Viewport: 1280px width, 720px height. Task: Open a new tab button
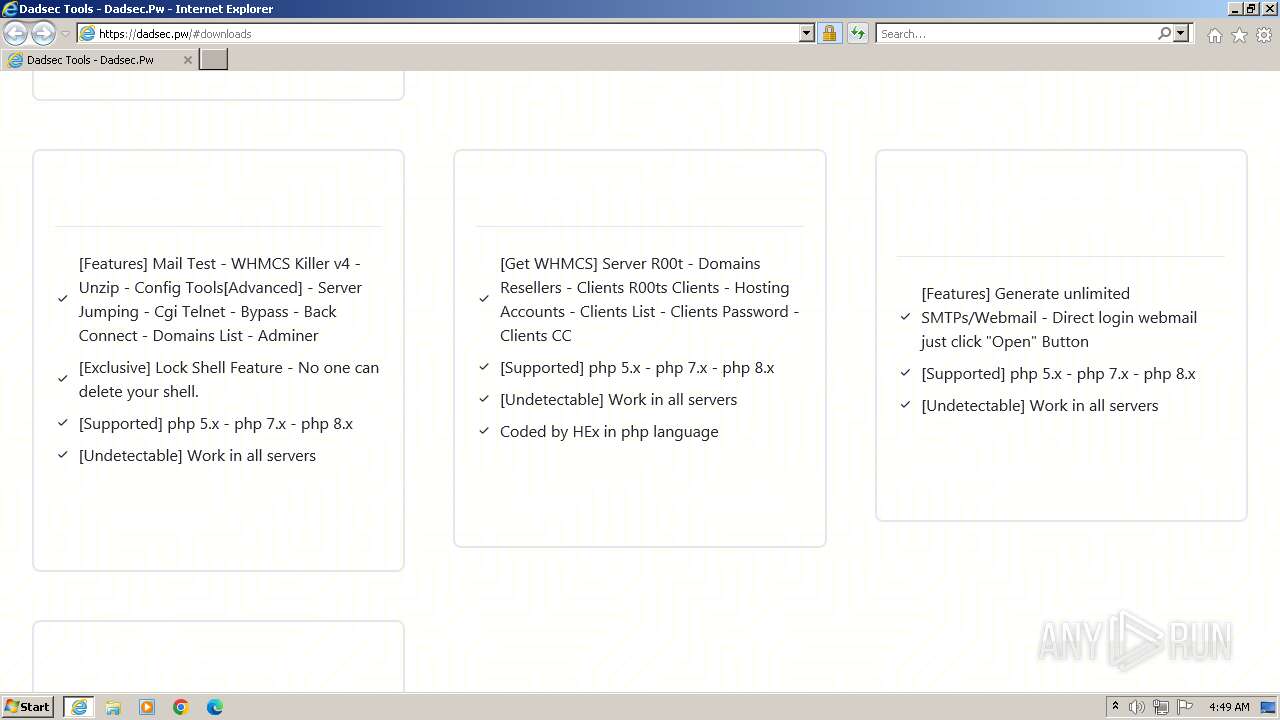click(214, 60)
